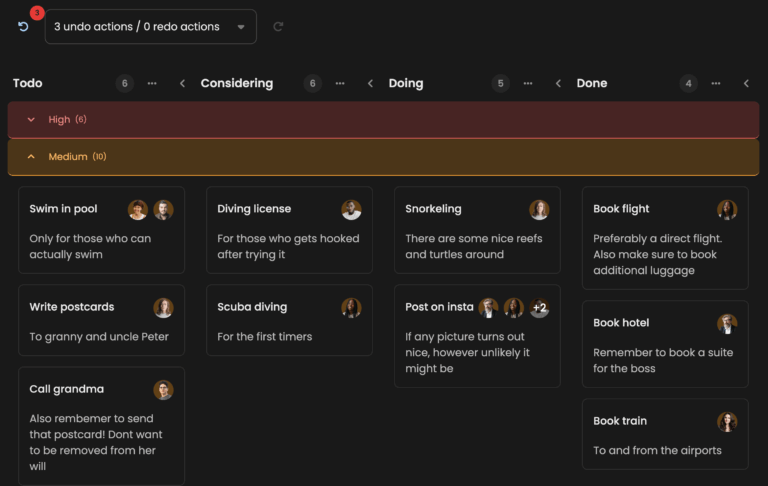Click 'For the first timers' description

pos(264,337)
